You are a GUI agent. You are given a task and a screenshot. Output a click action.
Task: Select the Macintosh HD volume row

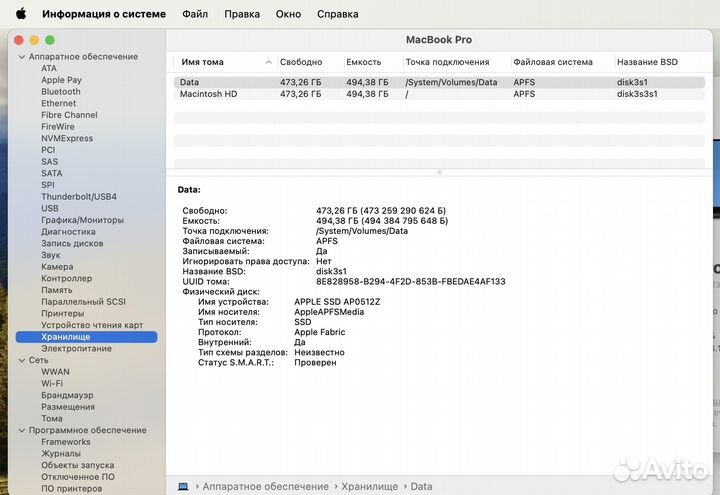439,94
